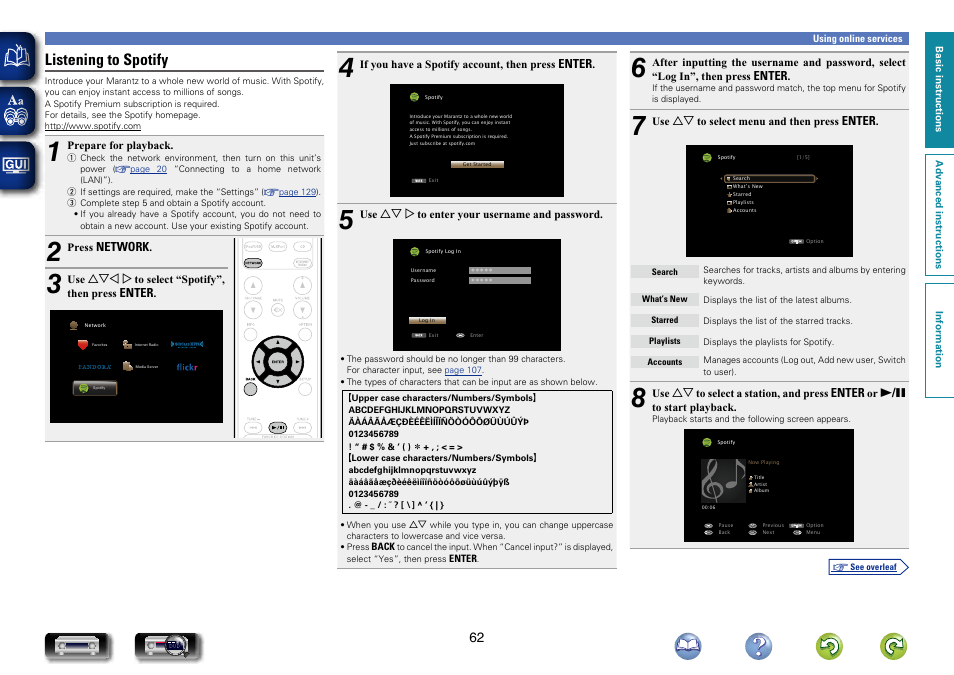Switch to Advanced instructions tab
This screenshot has width=954, height=675.
click(939, 215)
